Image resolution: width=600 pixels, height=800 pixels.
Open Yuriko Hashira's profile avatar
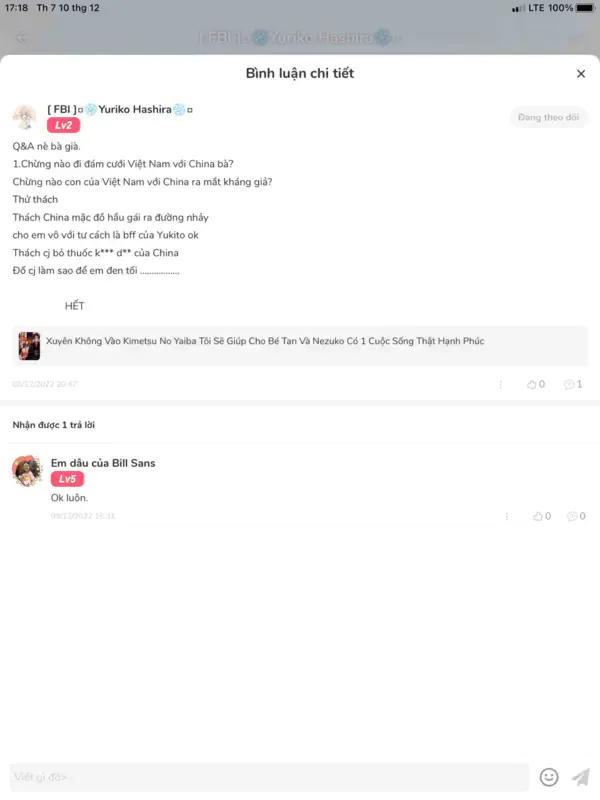tap(24, 117)
